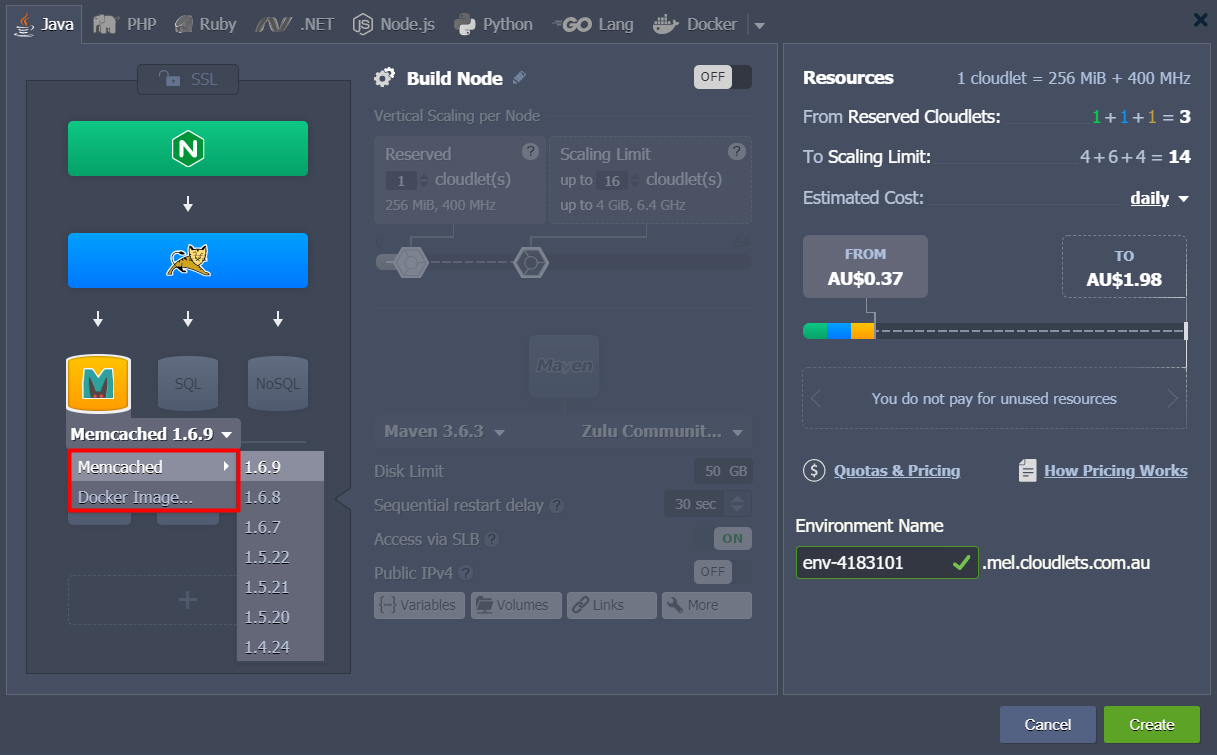
Task: Click the SSL lock button
Action: (x=188, y=79)
